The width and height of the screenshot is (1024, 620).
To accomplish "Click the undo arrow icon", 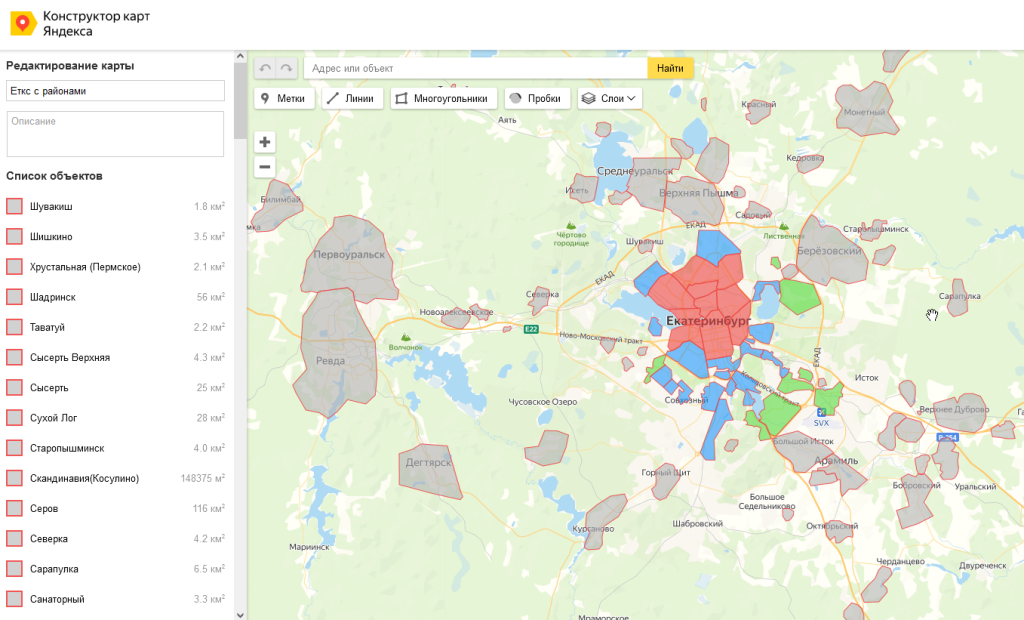I will tap(265, 68).
